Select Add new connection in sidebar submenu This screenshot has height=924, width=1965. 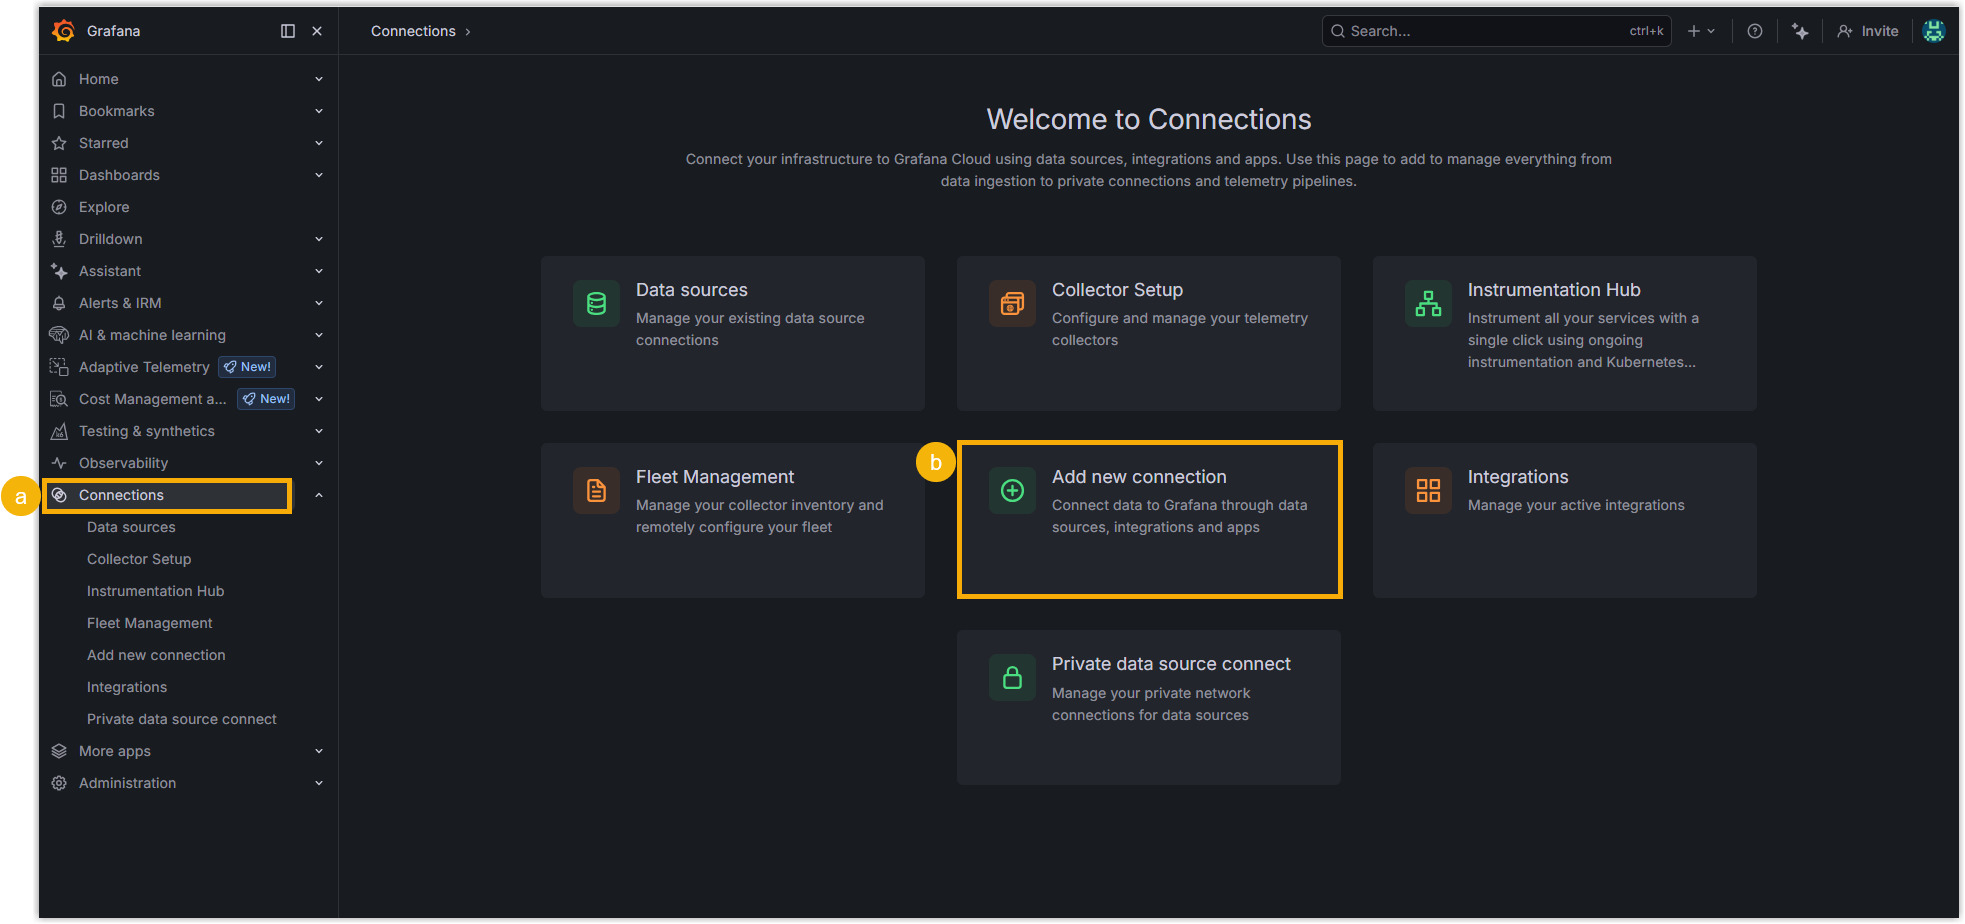[x=156, y=655]
